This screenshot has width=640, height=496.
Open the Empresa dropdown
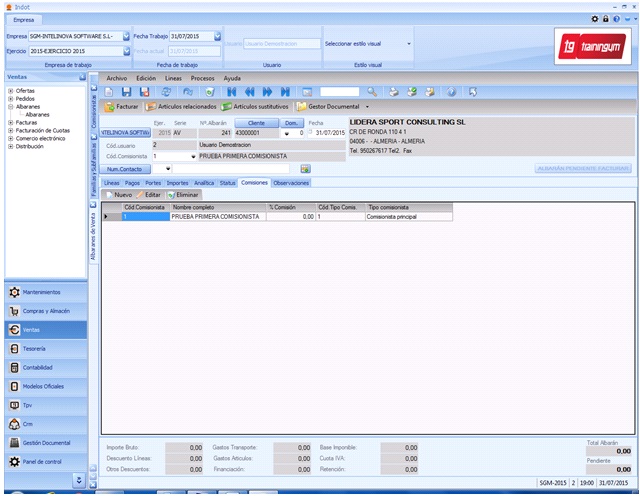pyautogui.click(x=127, y=36)
